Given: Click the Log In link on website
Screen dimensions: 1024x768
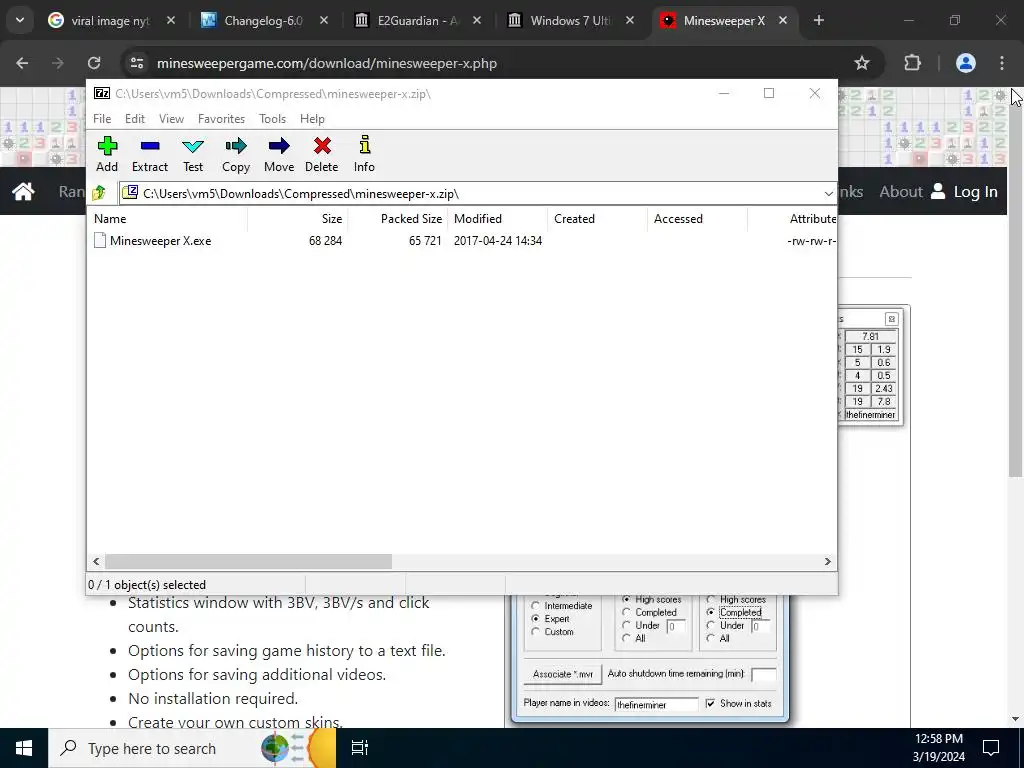Looking at the screenshot, I should (x=964, y=191).
